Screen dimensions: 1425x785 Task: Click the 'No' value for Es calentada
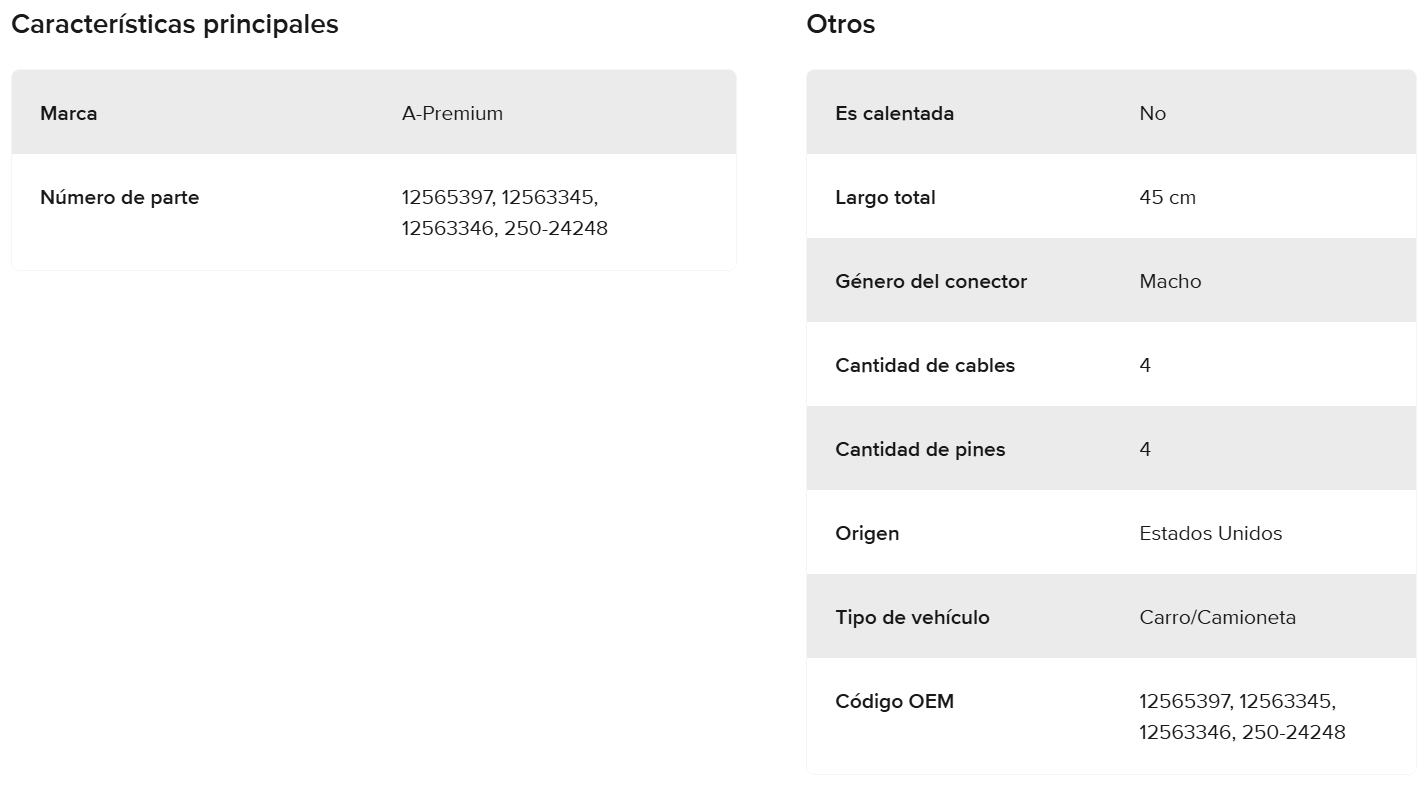pyautogui.click(x=1152, y=113)
